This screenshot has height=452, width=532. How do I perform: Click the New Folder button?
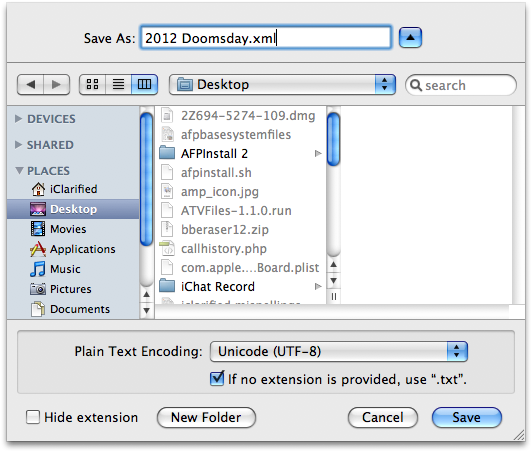[x=206, y=417]
